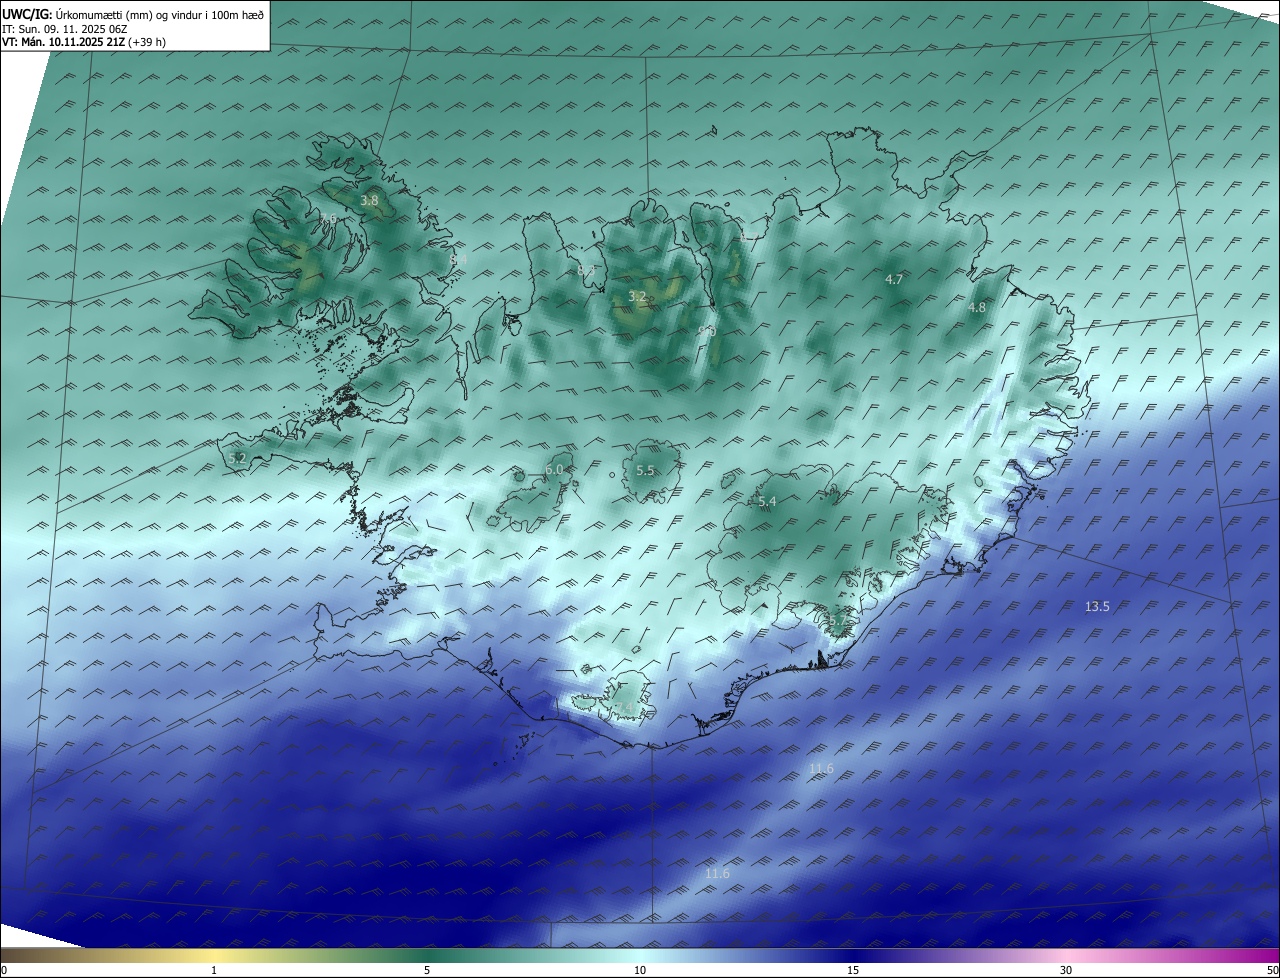Click the 3.8 value label in the Westfjords
Image resolution: width=1280 pixels, height=978 pixels.
tap(369, 200)
